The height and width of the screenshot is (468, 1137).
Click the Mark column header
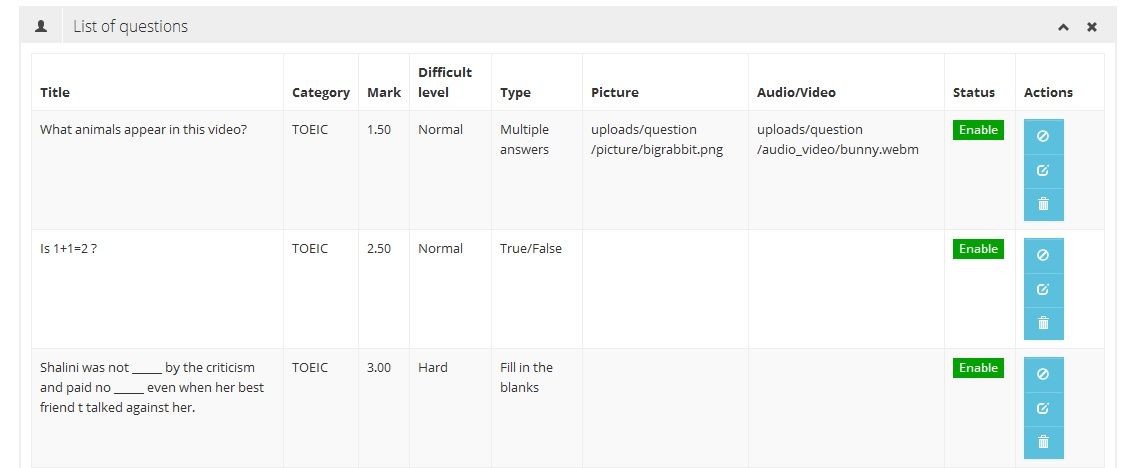[x=384, y=92]
